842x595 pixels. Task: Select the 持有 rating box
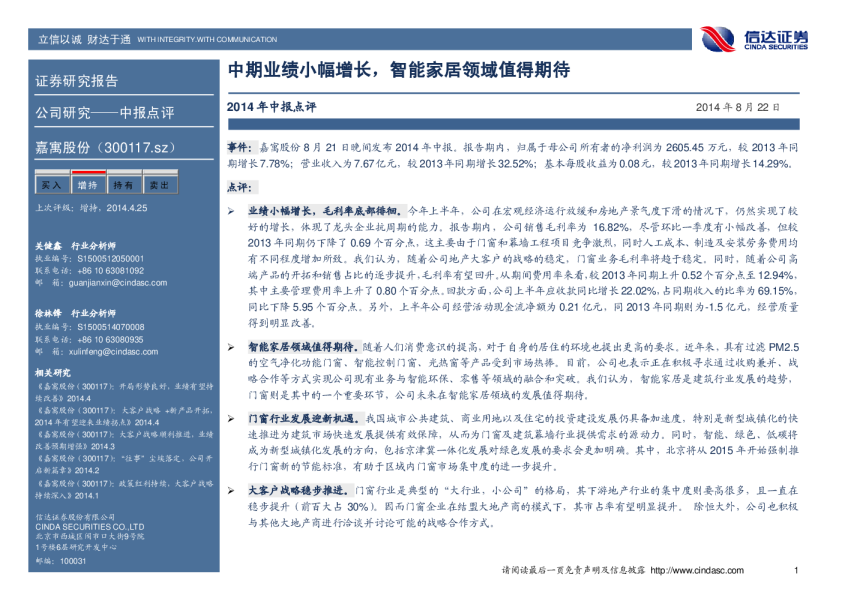coord(123,185)
